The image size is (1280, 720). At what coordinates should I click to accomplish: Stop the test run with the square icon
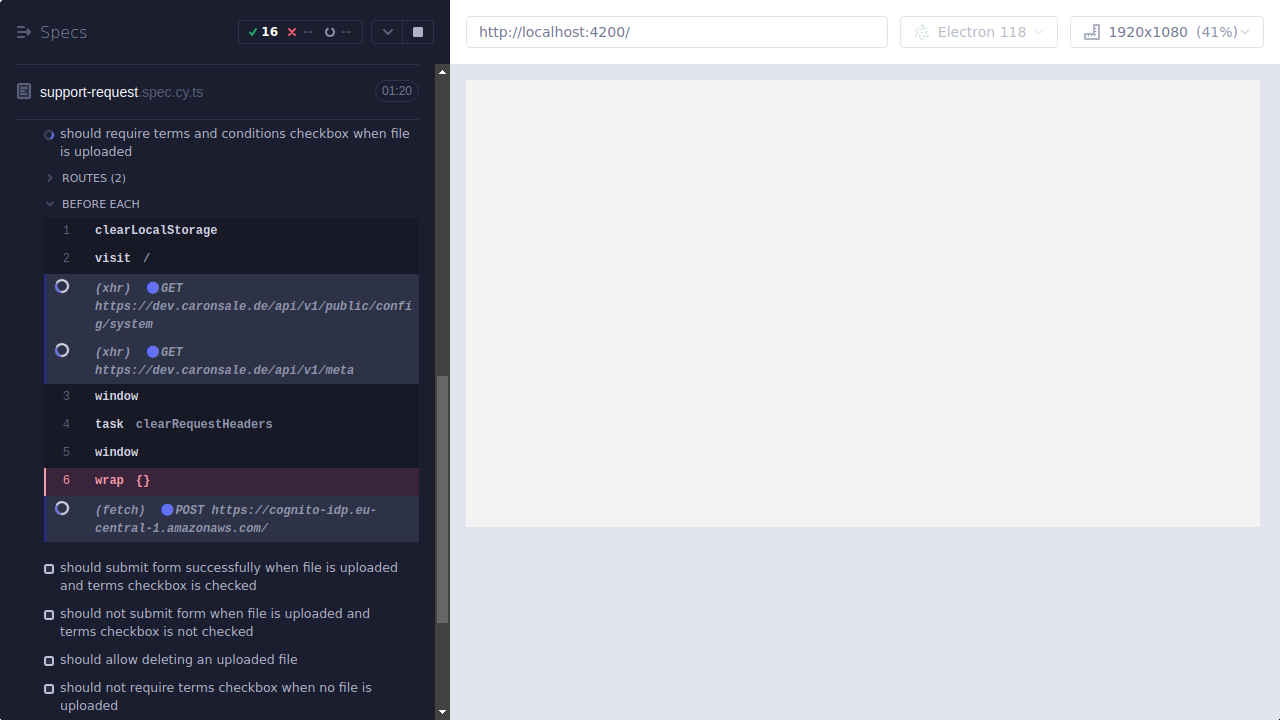(417, 31)
